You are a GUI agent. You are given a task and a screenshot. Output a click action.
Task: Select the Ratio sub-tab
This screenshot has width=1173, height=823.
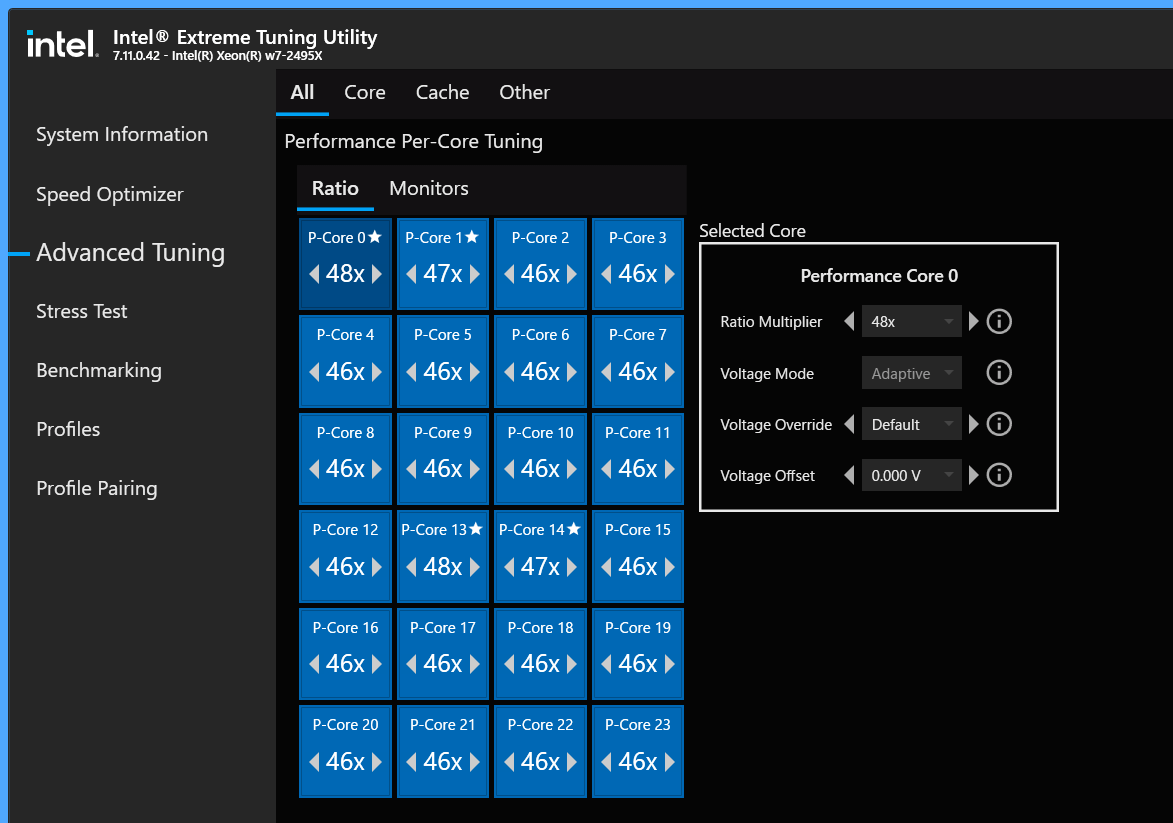click(335, 189)
